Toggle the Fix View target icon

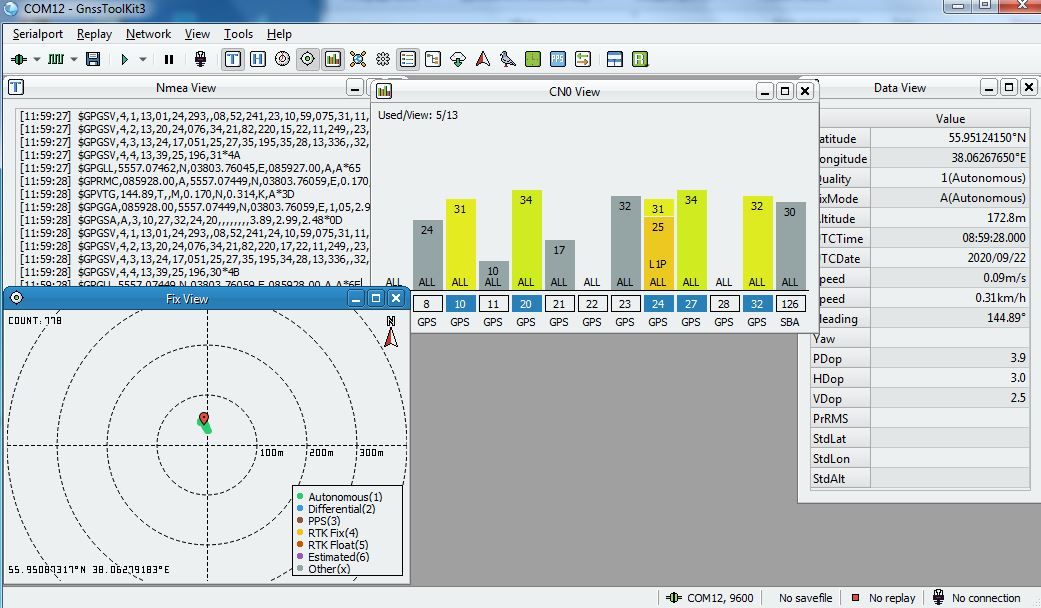[308, 60]
